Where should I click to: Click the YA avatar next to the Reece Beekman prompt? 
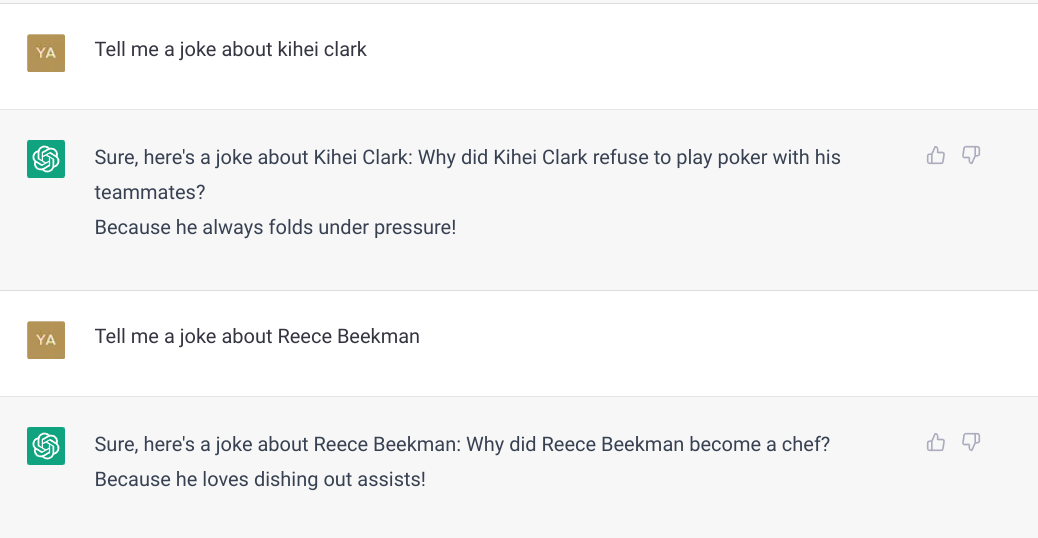click(x=46, y=339)
